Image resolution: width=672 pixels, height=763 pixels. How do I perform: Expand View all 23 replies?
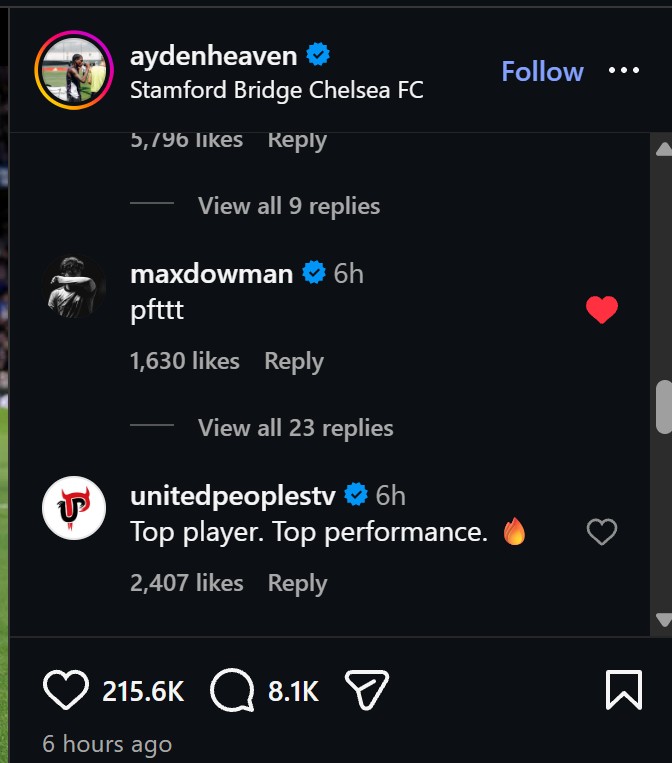[295, 428]
